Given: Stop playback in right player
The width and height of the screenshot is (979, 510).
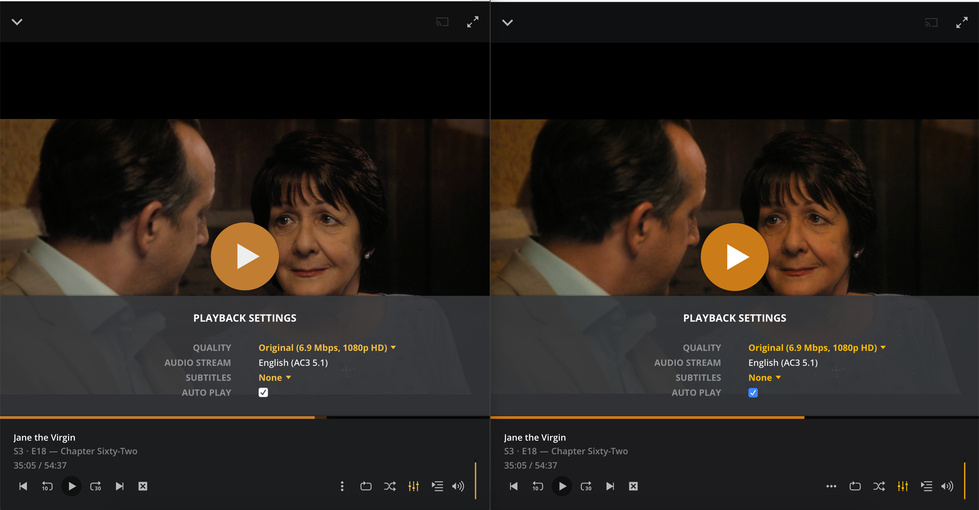Looking at the screenshot, I should 633,486.
